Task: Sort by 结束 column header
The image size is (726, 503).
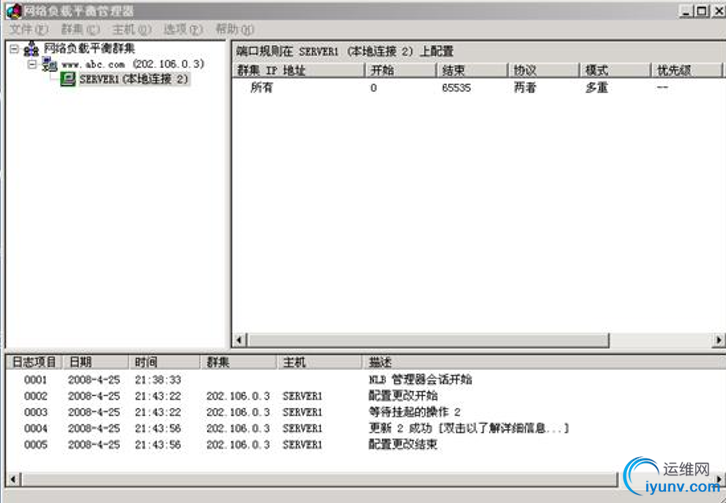Action: [472, 70]
